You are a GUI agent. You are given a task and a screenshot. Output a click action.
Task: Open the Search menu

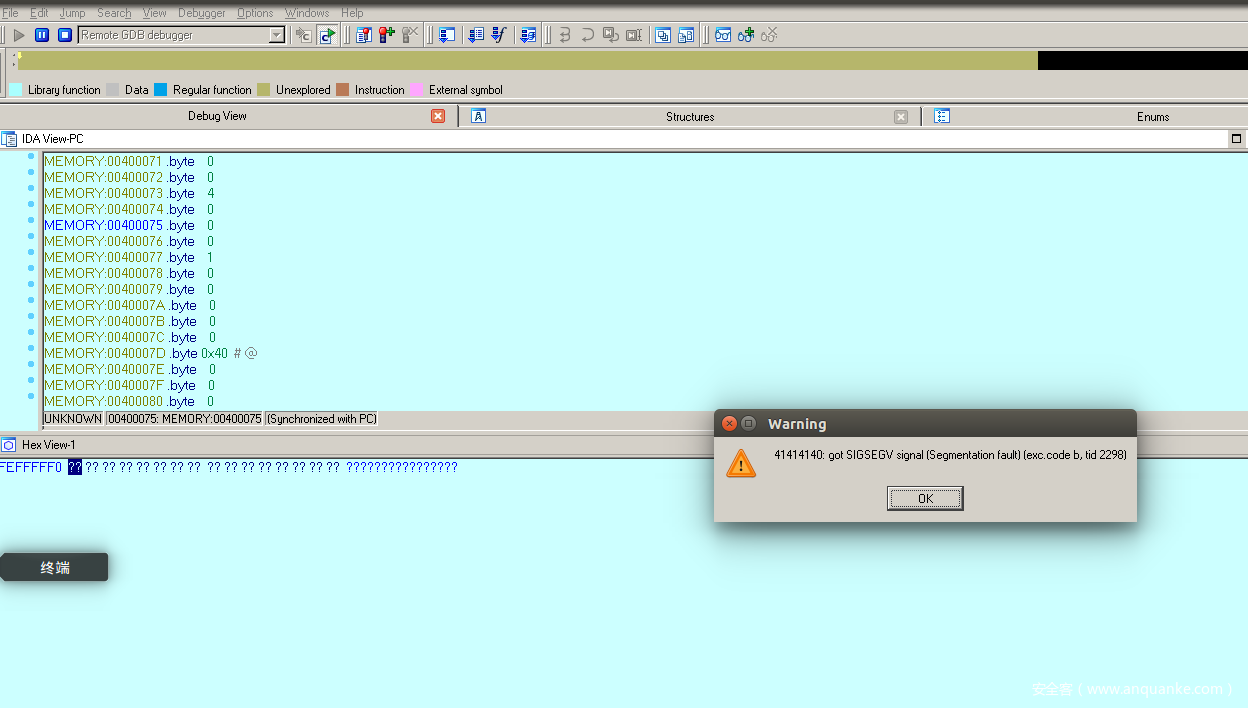[x=114, y=13]
